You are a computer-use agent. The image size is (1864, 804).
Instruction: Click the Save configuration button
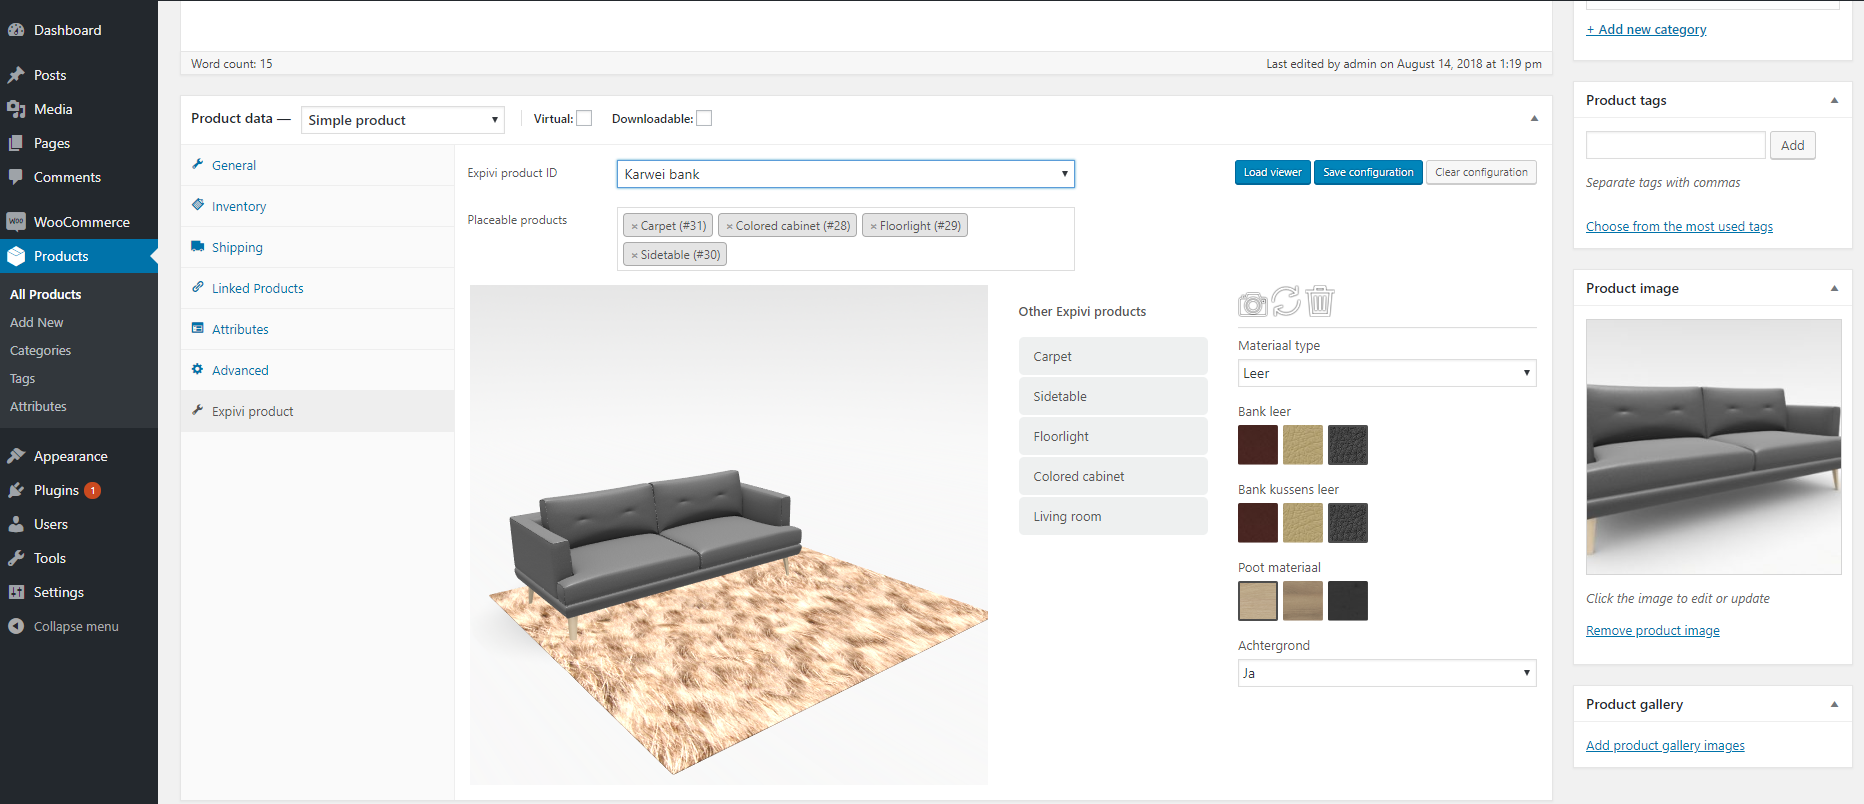tap(1368, 172)
